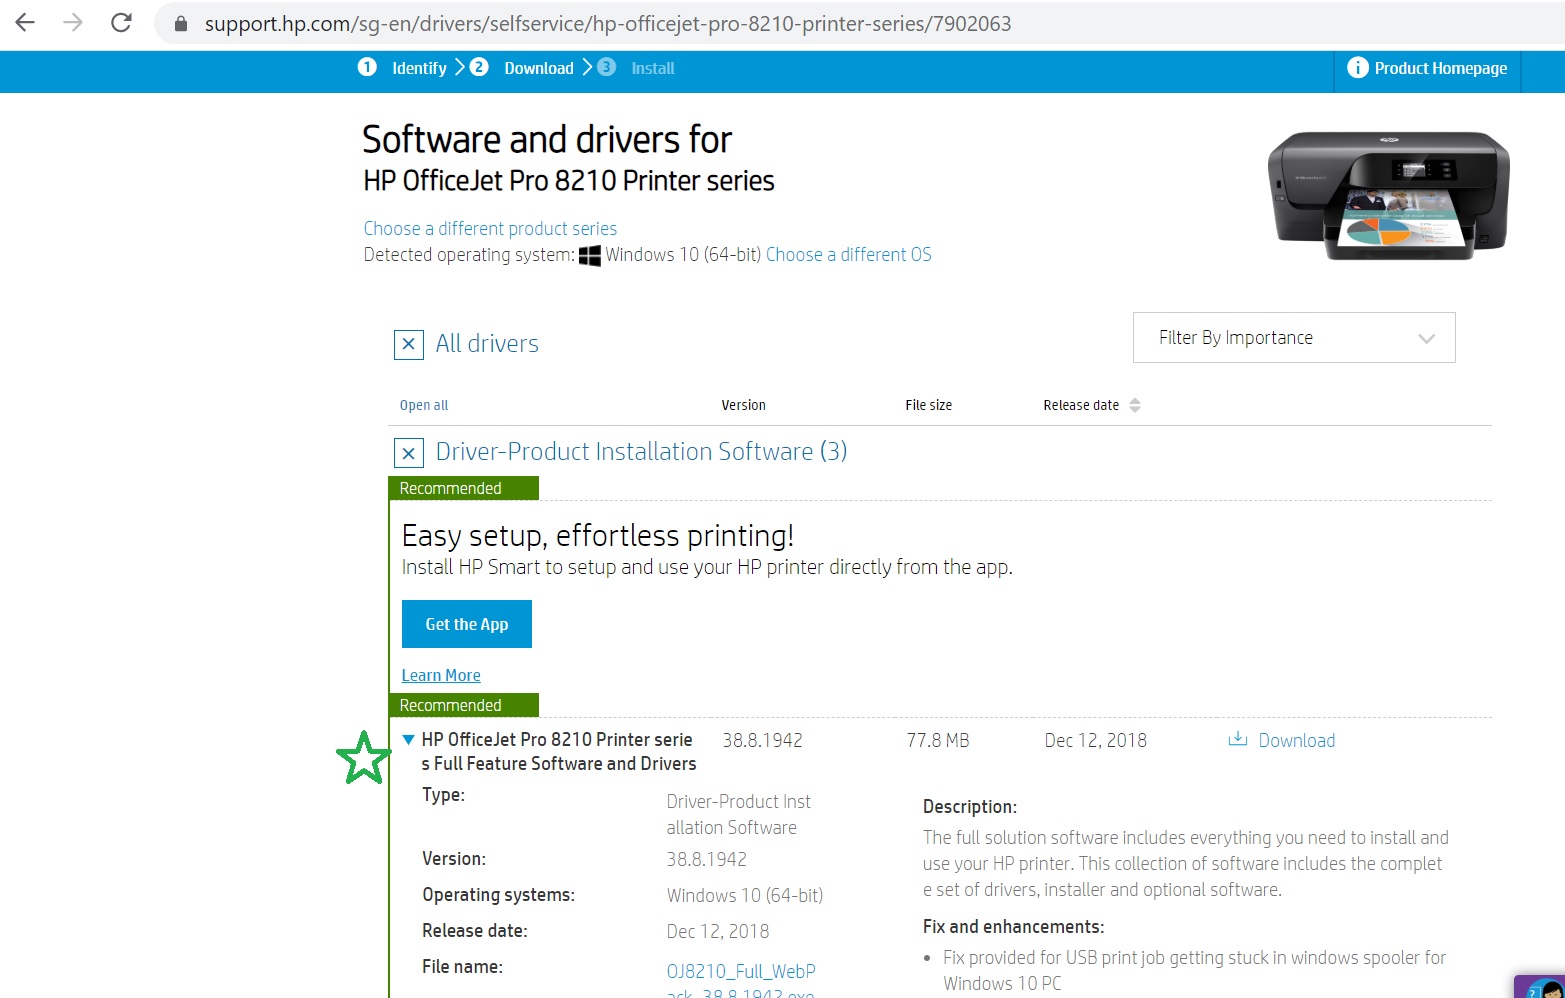Click the Get the App button
The height and width of the screenshot is (998, 1565).
click(x=467, y=624)
